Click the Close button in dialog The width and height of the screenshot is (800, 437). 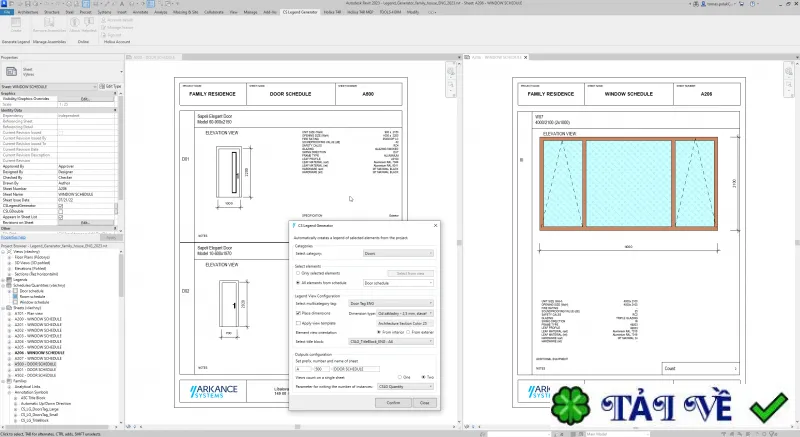pyautogui.click(x=424, y=403)
